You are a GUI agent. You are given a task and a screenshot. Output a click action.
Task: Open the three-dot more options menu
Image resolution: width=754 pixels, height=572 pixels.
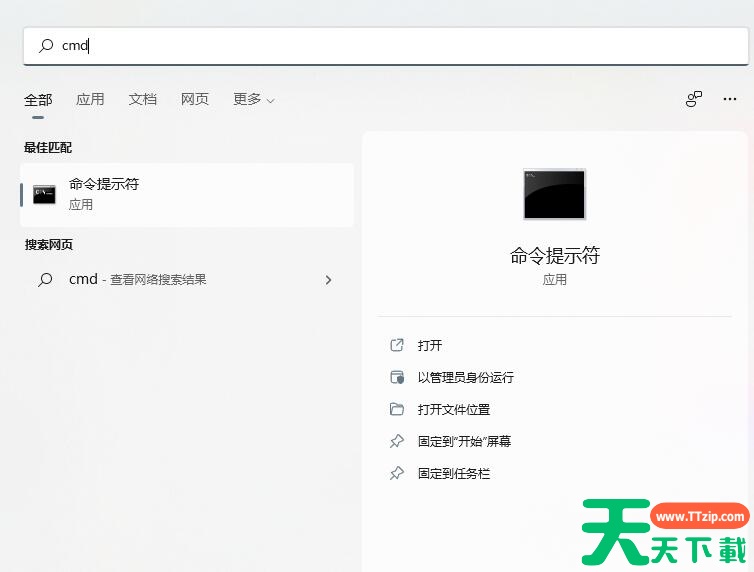pos(729,99)
